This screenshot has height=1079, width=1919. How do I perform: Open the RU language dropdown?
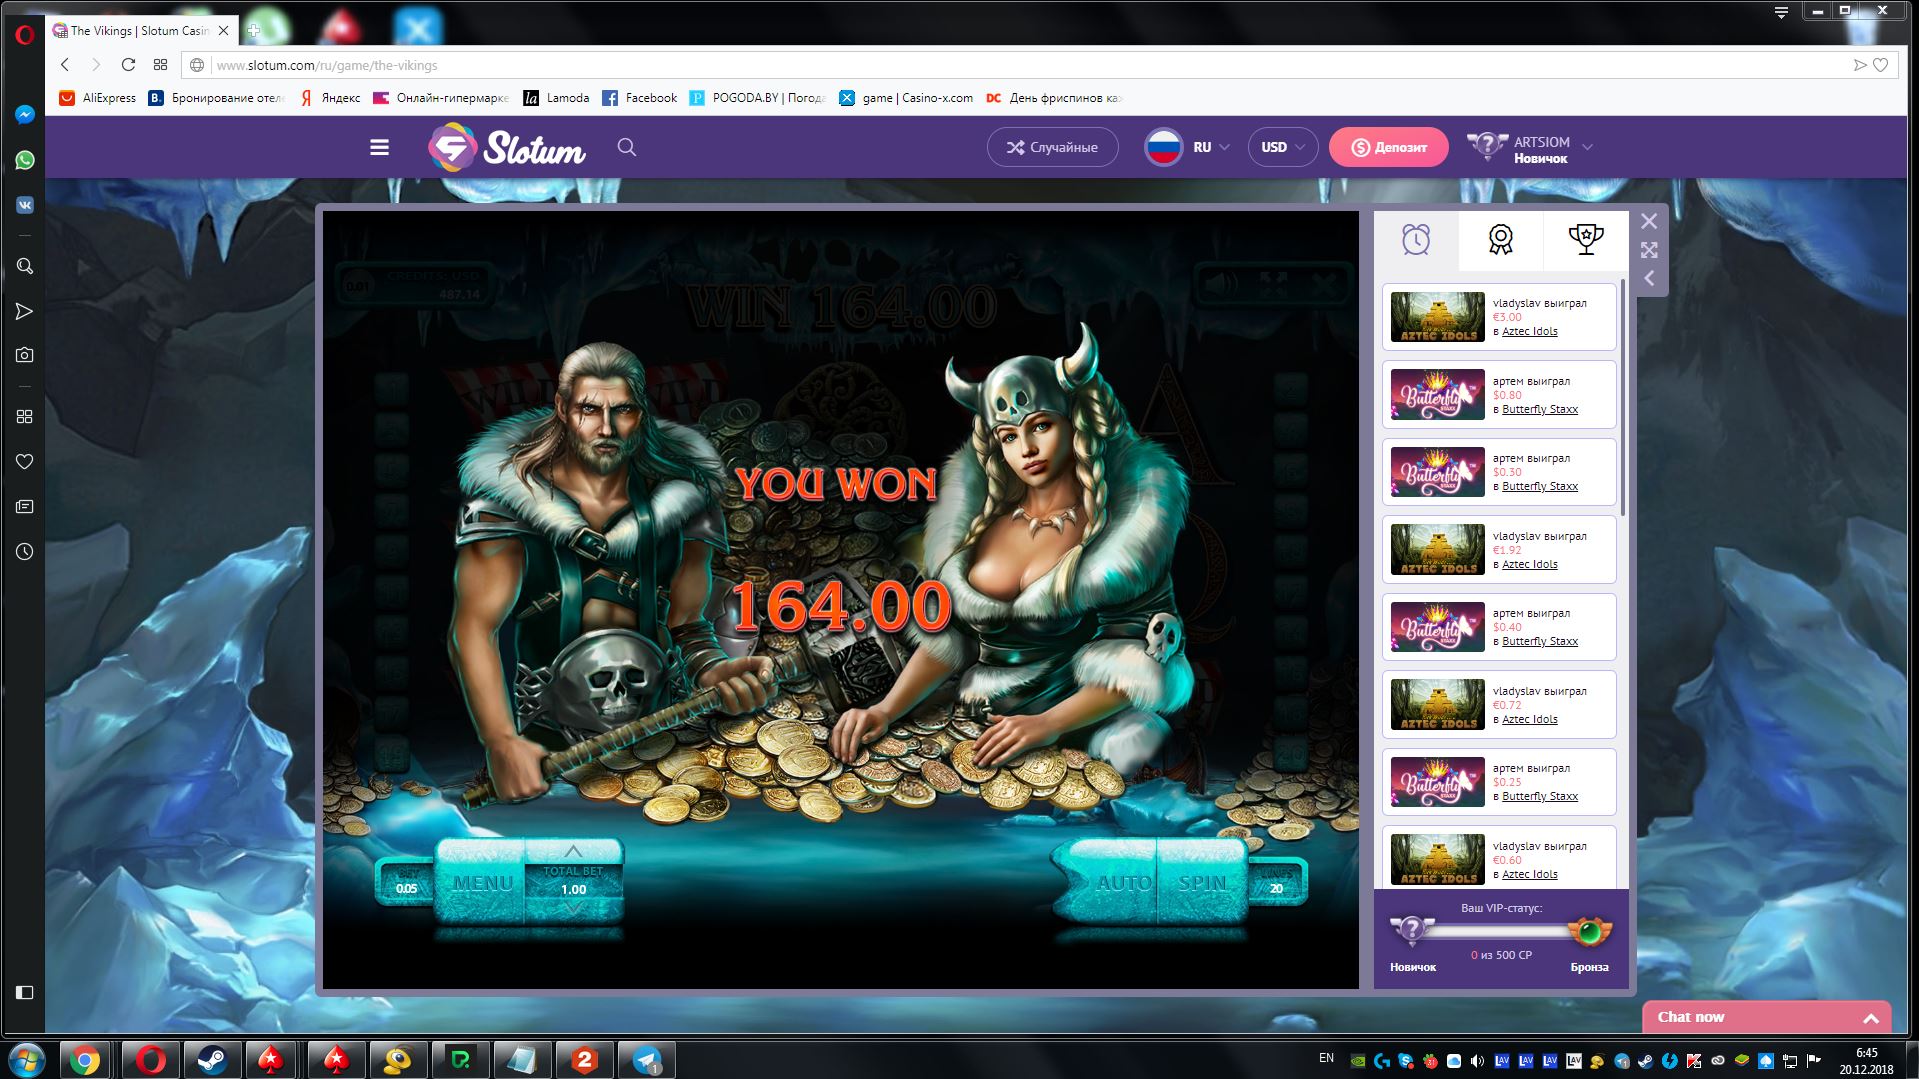pos(1188,147)
